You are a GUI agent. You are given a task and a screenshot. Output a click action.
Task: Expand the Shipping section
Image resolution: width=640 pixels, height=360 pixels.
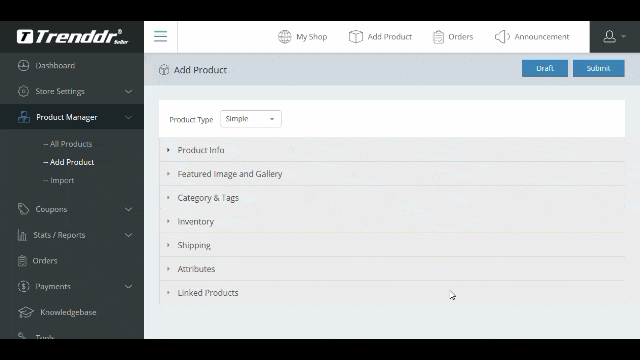click(392, 245)
